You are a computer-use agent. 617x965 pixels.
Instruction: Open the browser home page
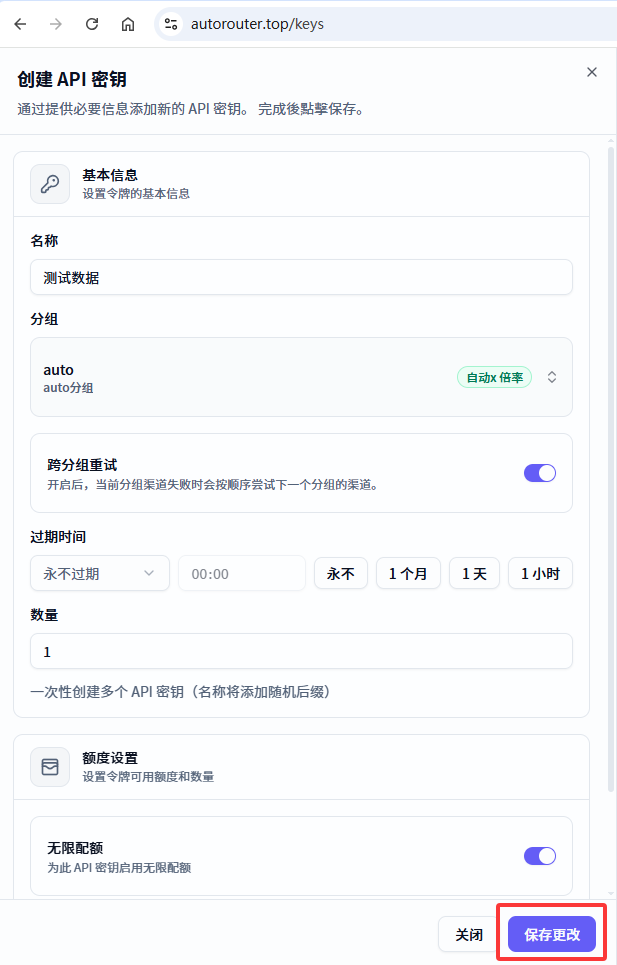click(127, 24)
